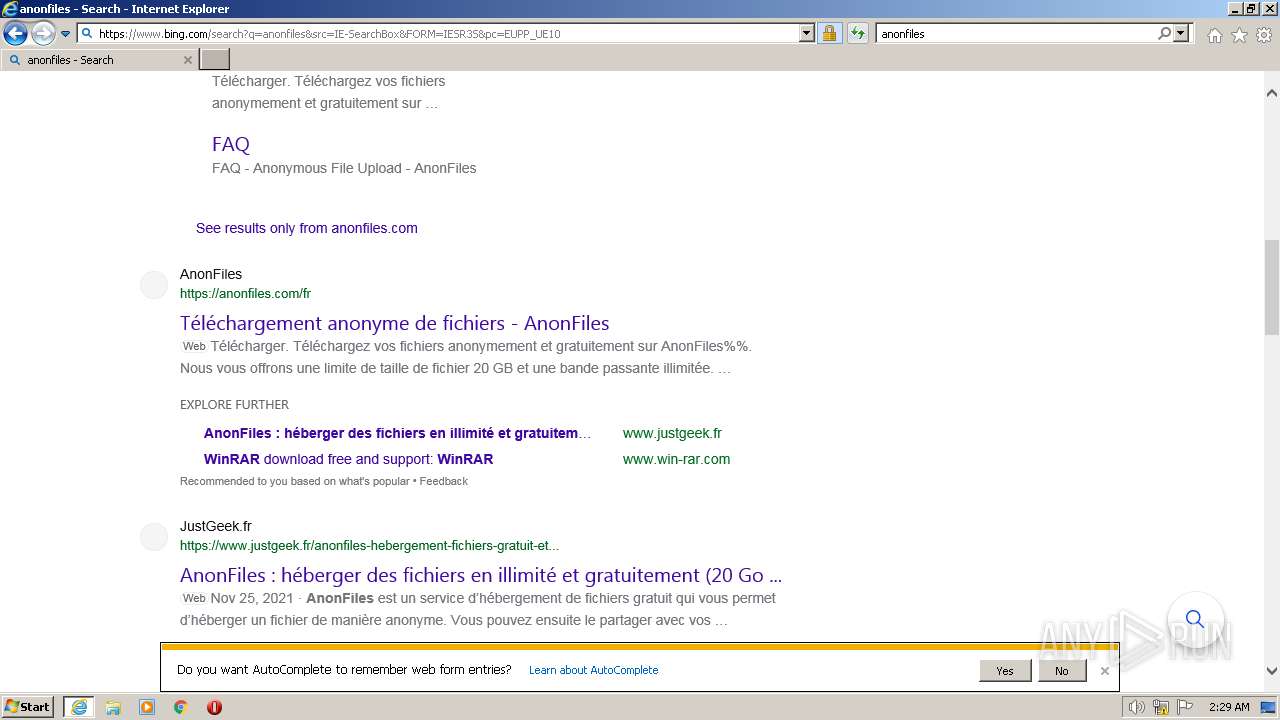Open the search provider dropdown arrow
1280x720 pixels.
tap(1181, 33)
